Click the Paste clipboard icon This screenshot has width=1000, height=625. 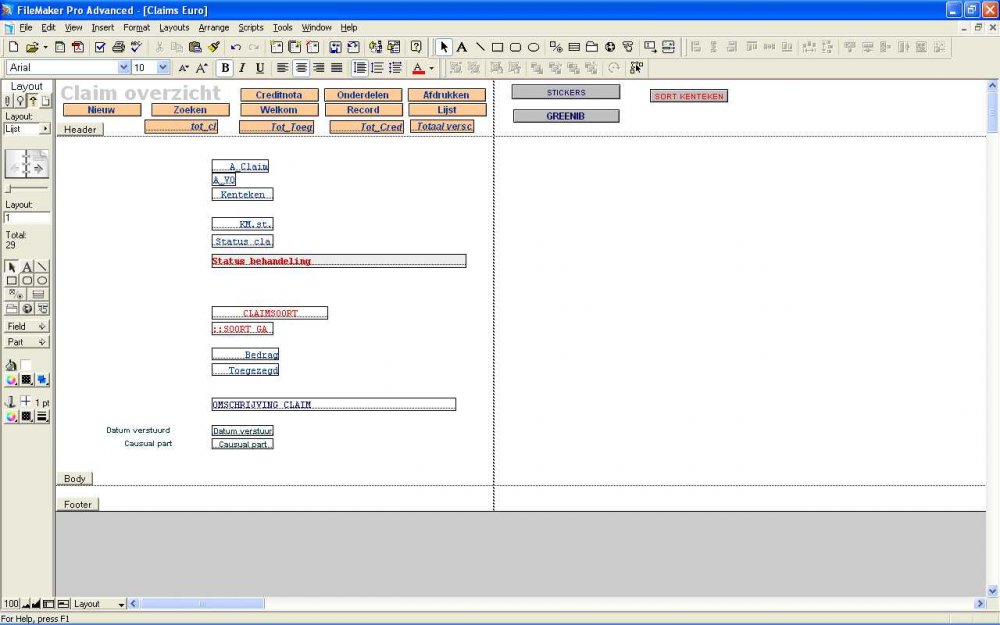point(195,47)
